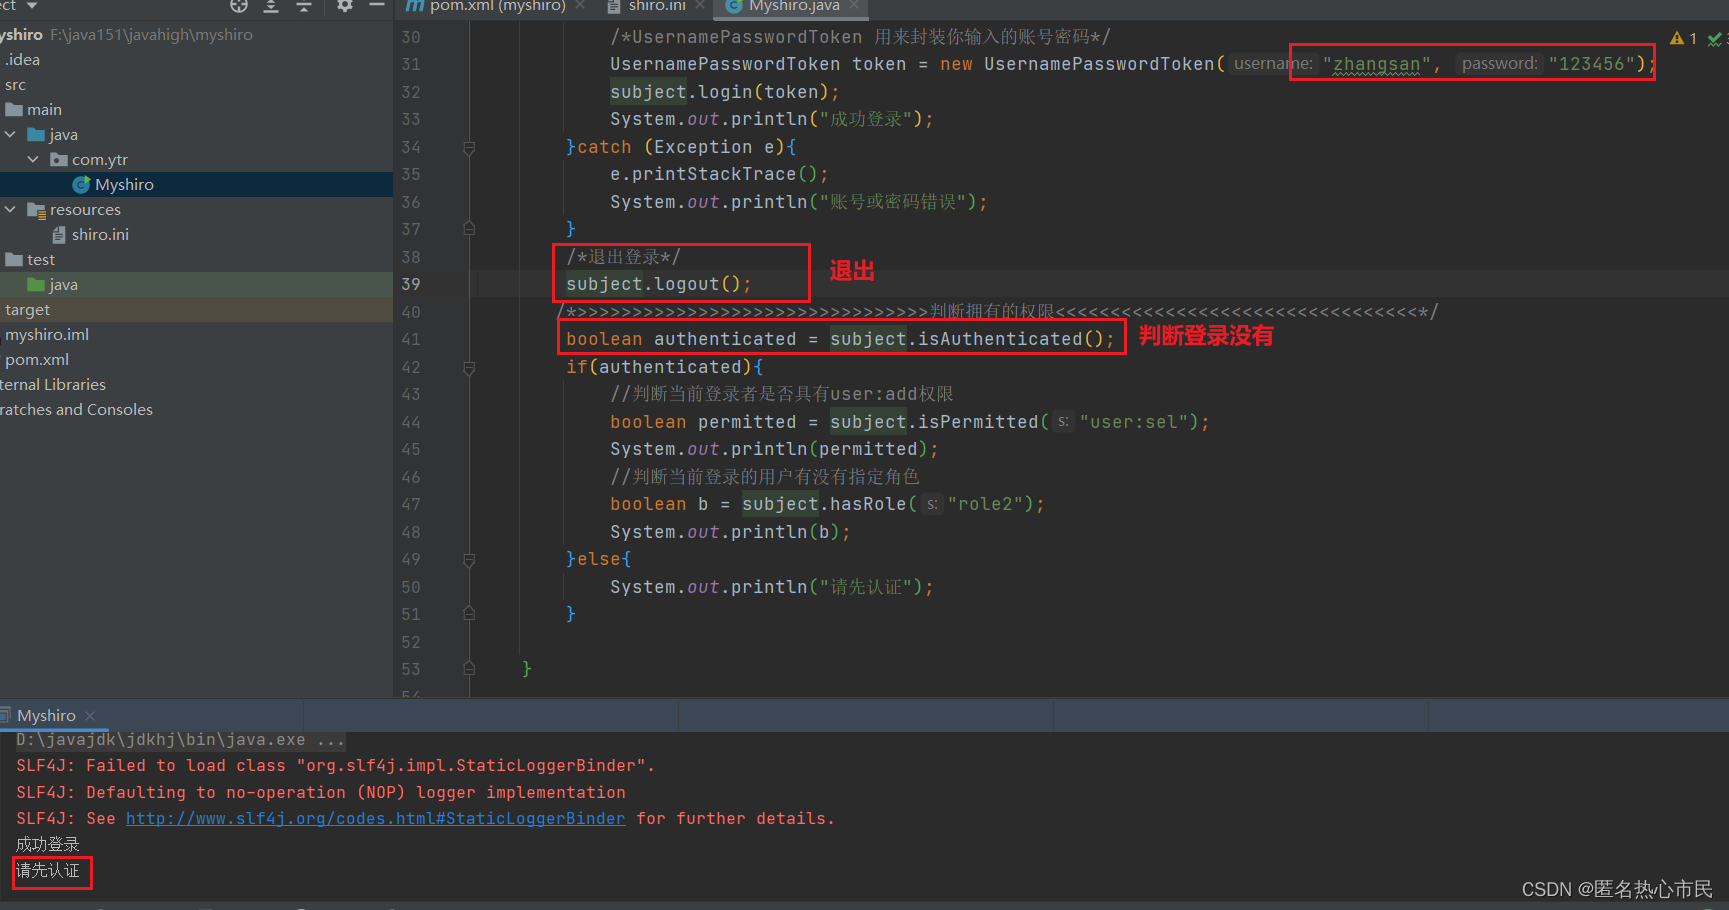This screenshot has height=910, width=1729.
Task: Select the .idea folder in tree
Action: point(23,60)
